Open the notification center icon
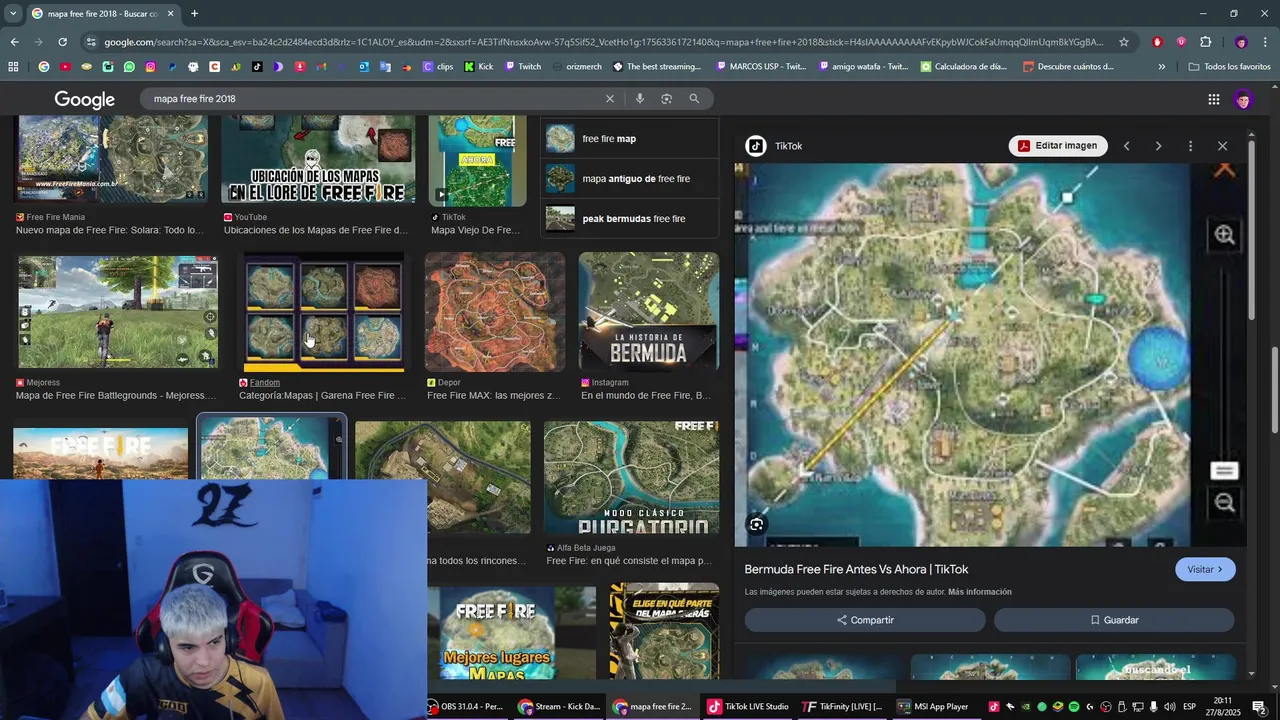1280x720 pixels. [1258, 707]
